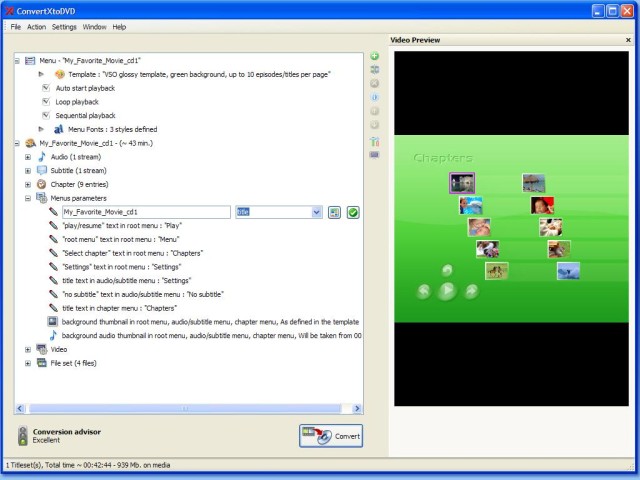Select the horses chapter thumbnail

(496, 271)
